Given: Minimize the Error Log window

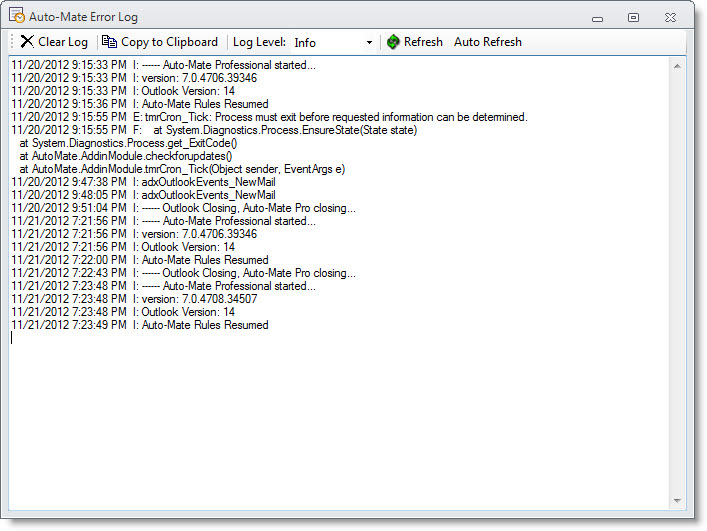Looking at the screenshot, I should pos(597,17).
